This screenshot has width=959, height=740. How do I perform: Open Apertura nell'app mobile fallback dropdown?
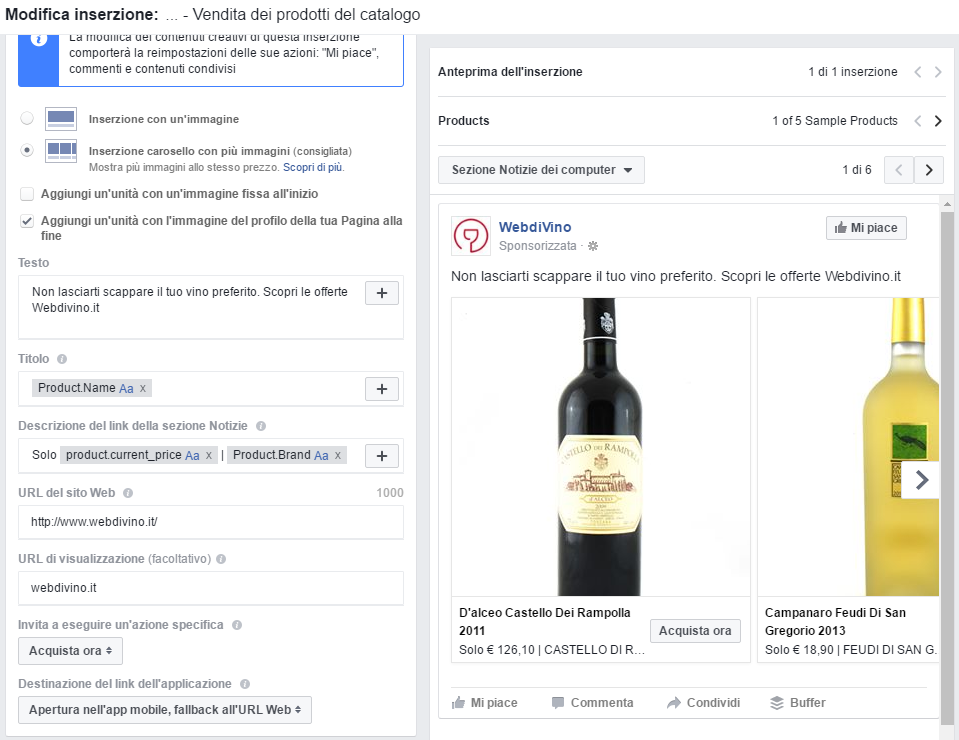tap(165, 709)
